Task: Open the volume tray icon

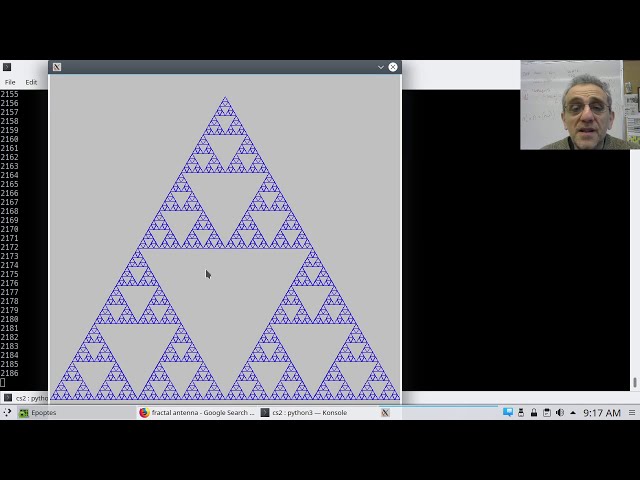Action: coord(560,413)
